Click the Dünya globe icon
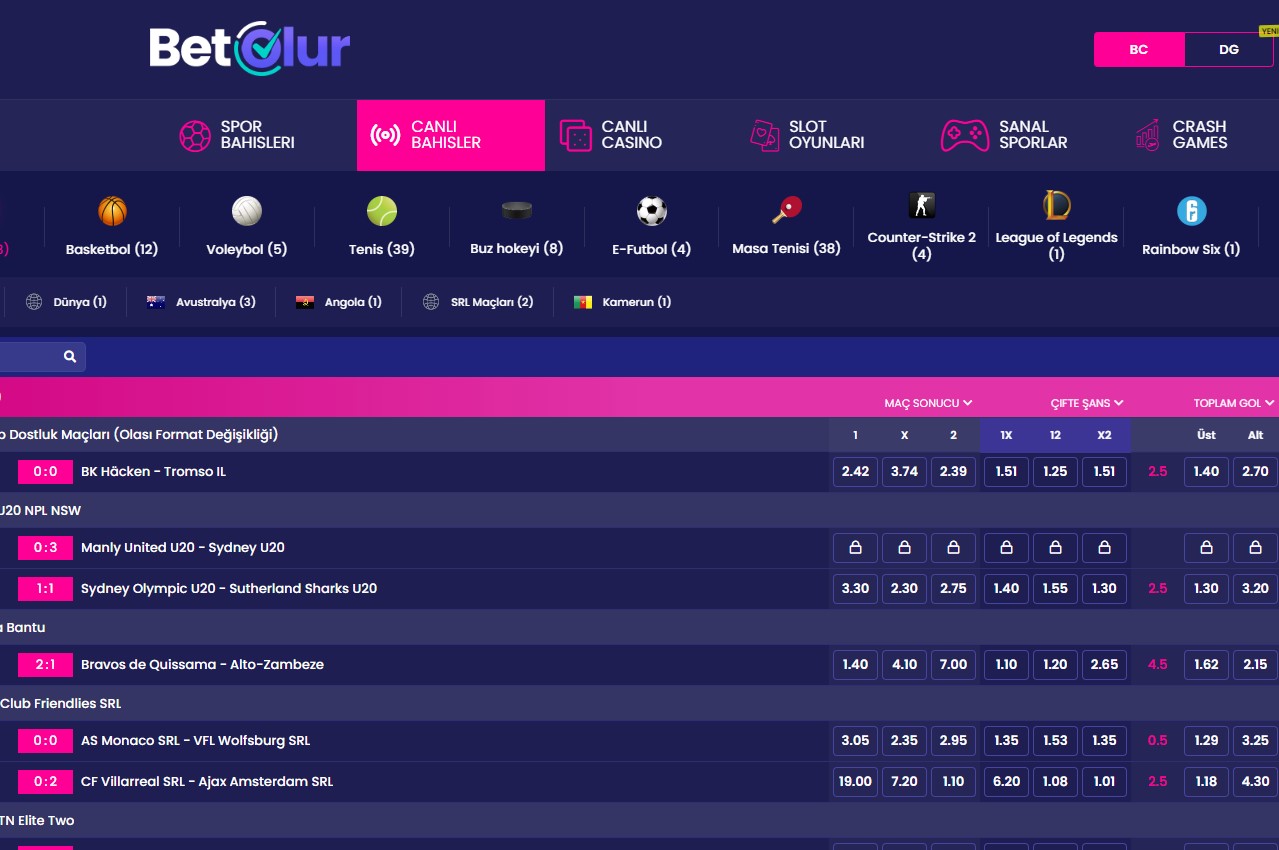This screenshot has height=850, width=1279. 34,302
